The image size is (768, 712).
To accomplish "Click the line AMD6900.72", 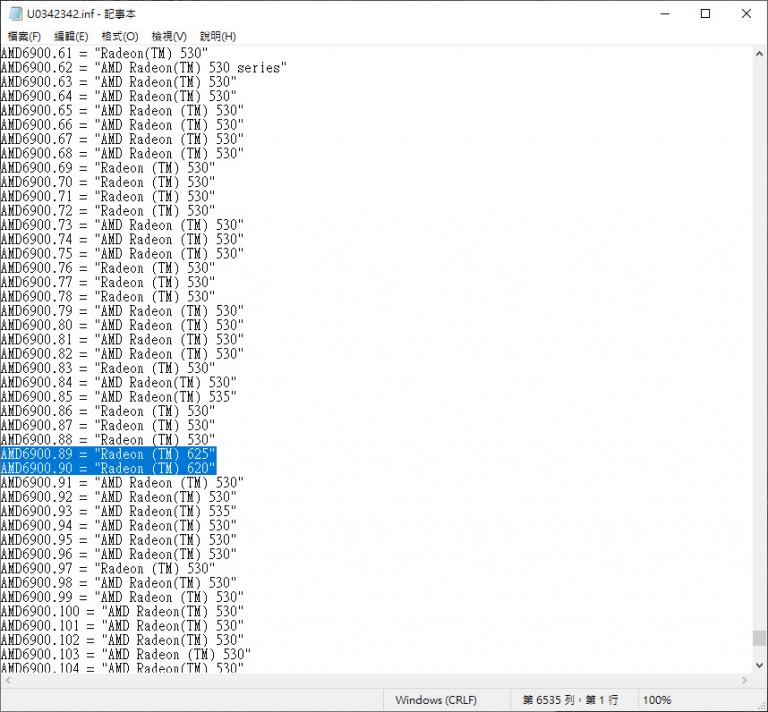I will pos(108,211).
